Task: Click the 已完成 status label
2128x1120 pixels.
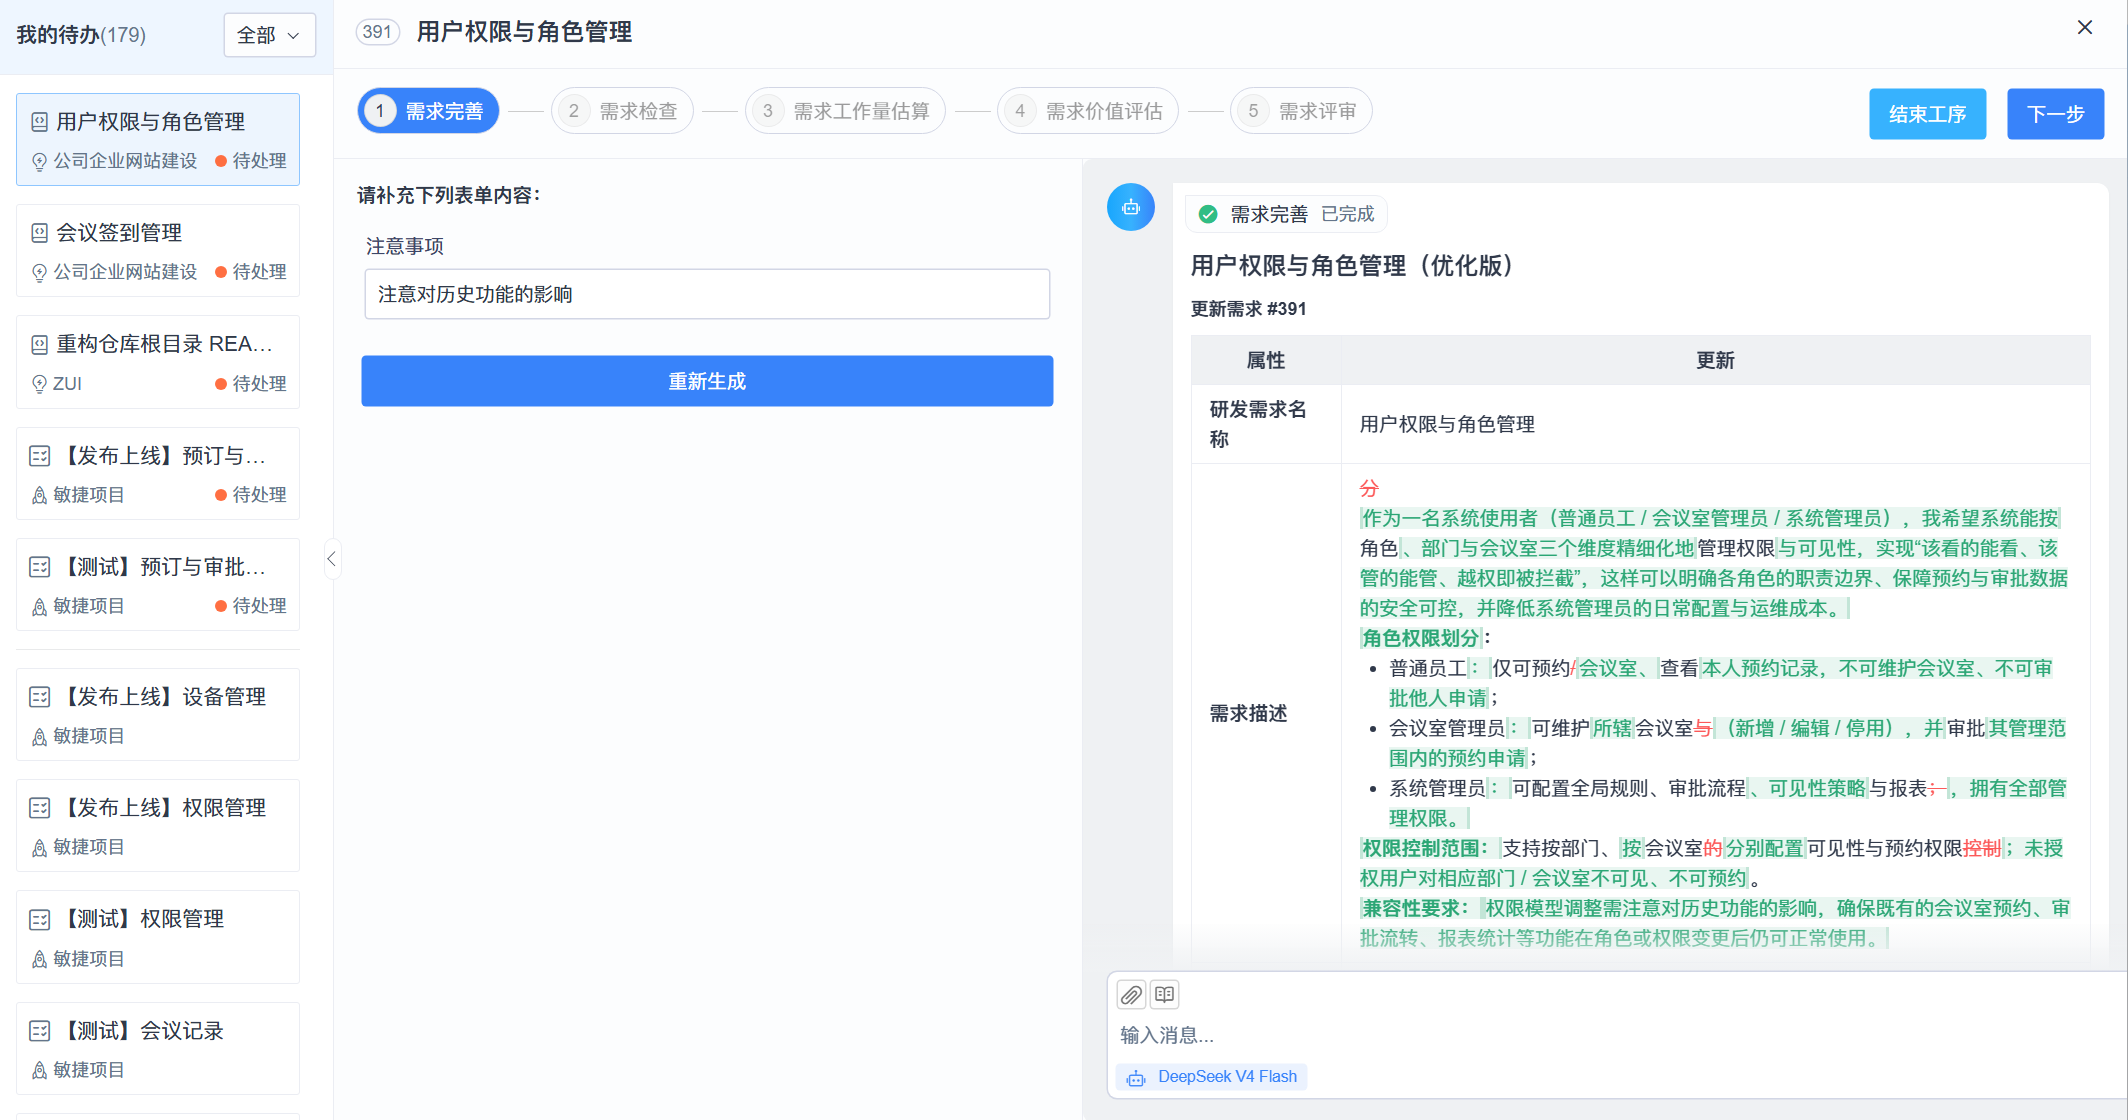Action: tap(1347, 214)
